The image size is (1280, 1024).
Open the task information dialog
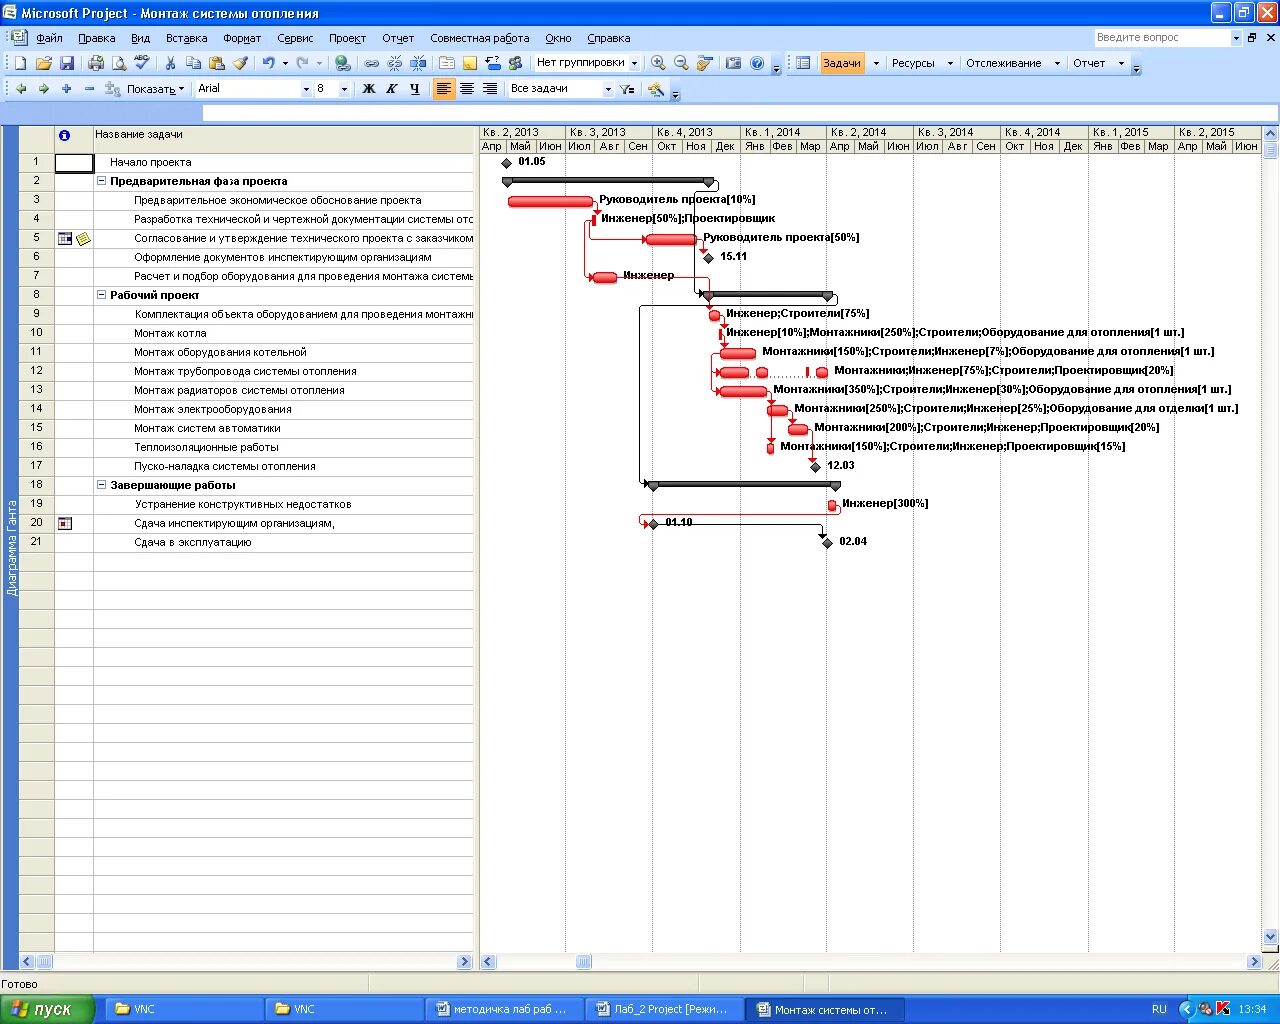point(447,63)
